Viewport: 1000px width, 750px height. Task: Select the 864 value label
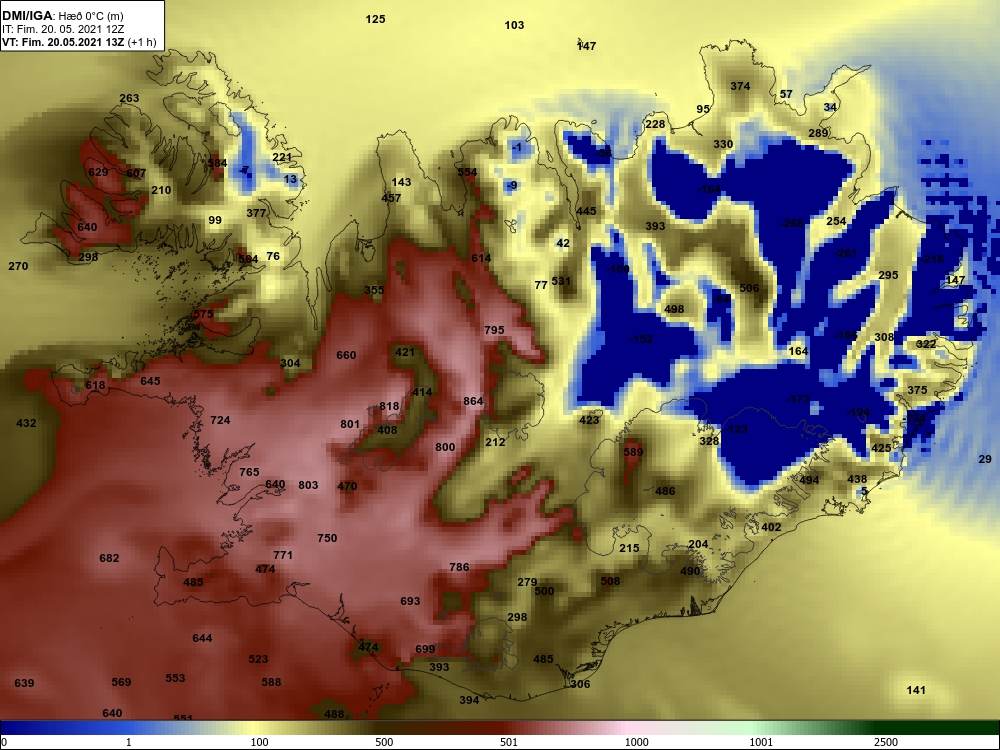(473, 401)
